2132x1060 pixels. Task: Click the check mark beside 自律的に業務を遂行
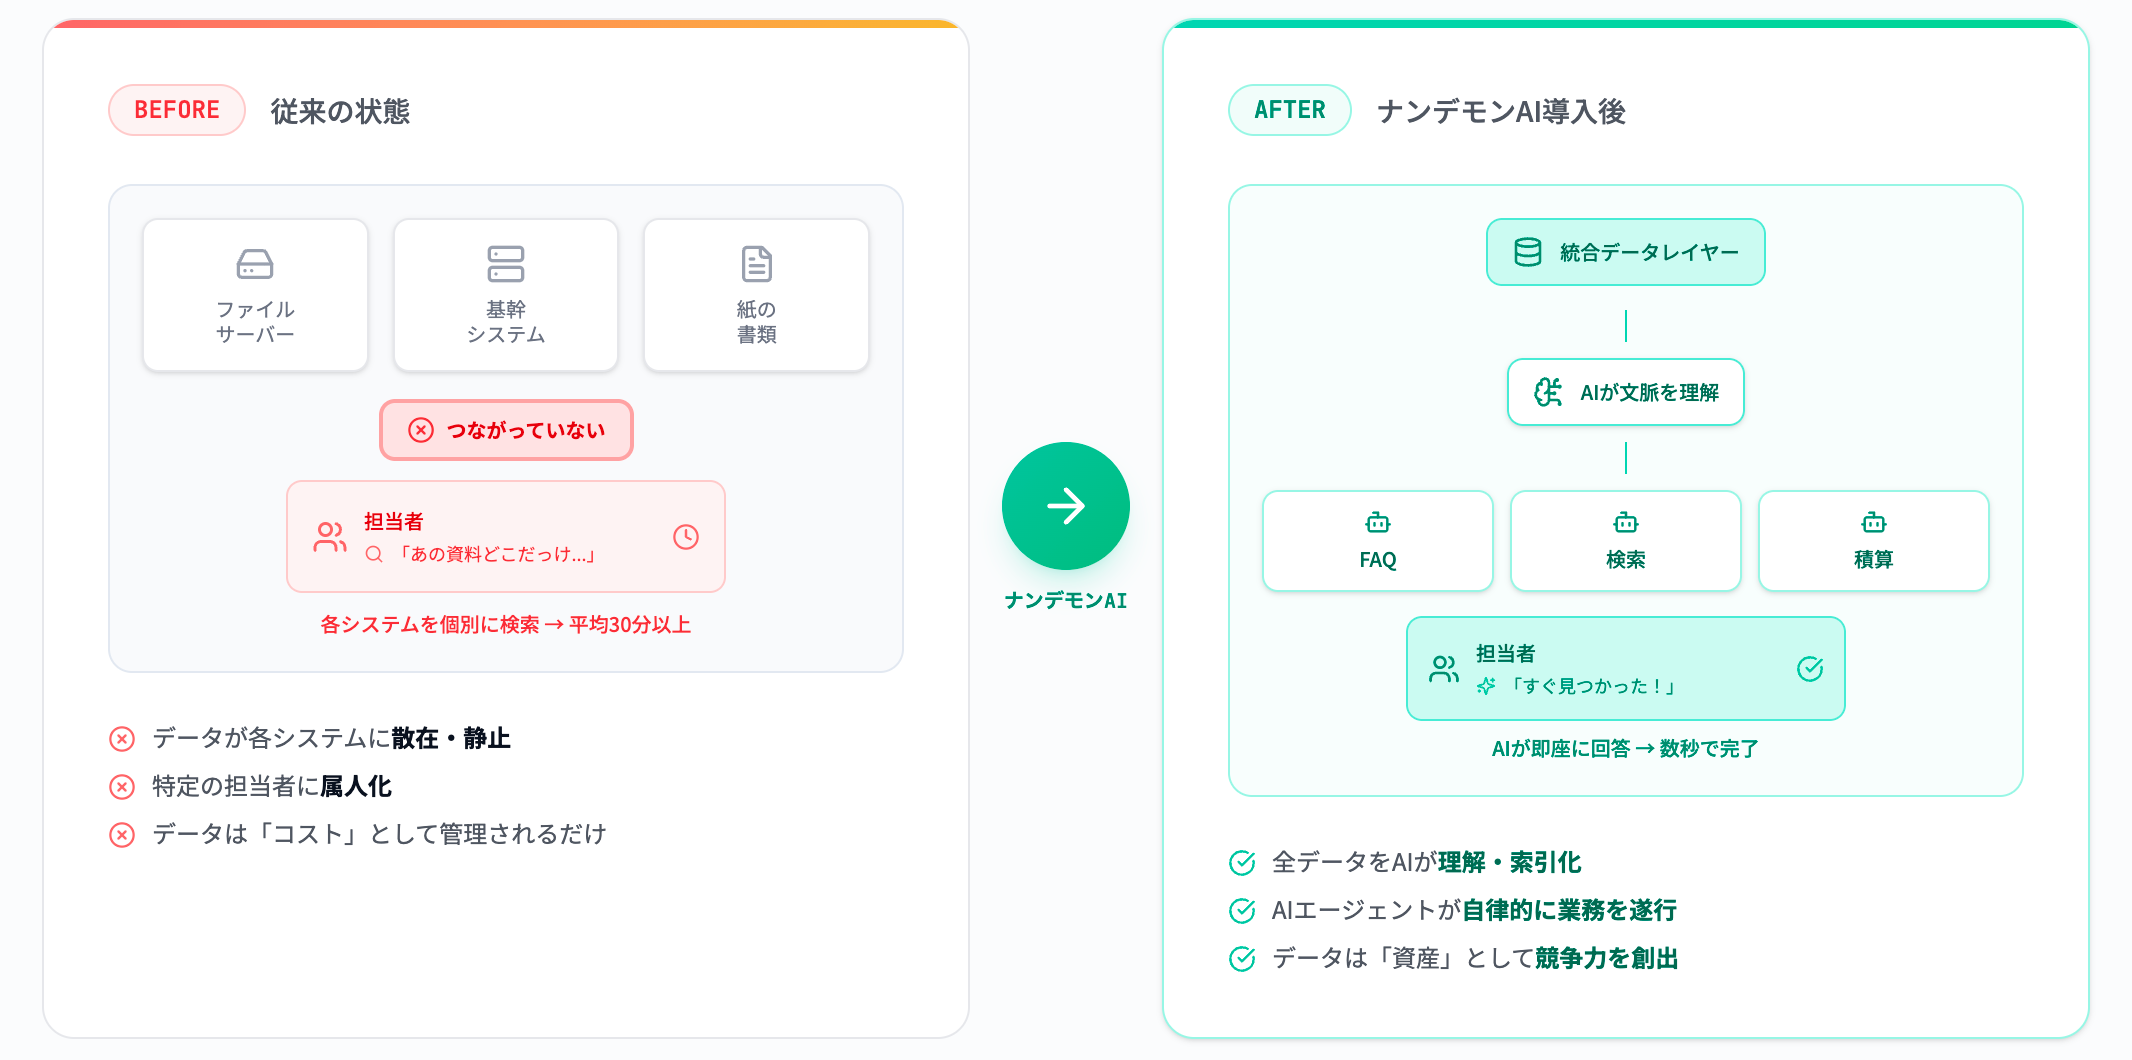coord(1242,910)
